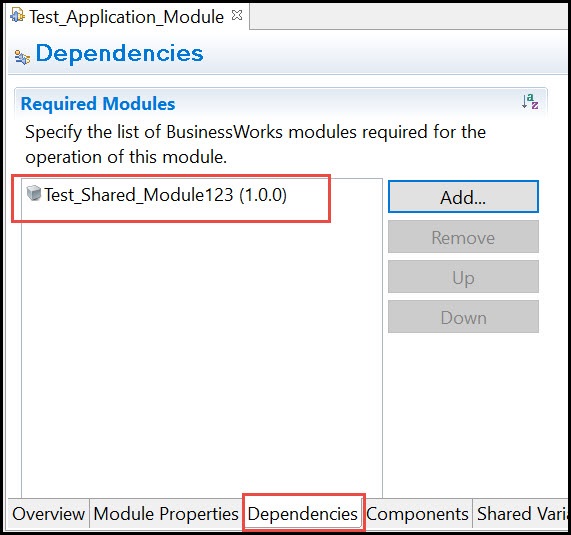Open the Shared Variables tab

[521, 514]
